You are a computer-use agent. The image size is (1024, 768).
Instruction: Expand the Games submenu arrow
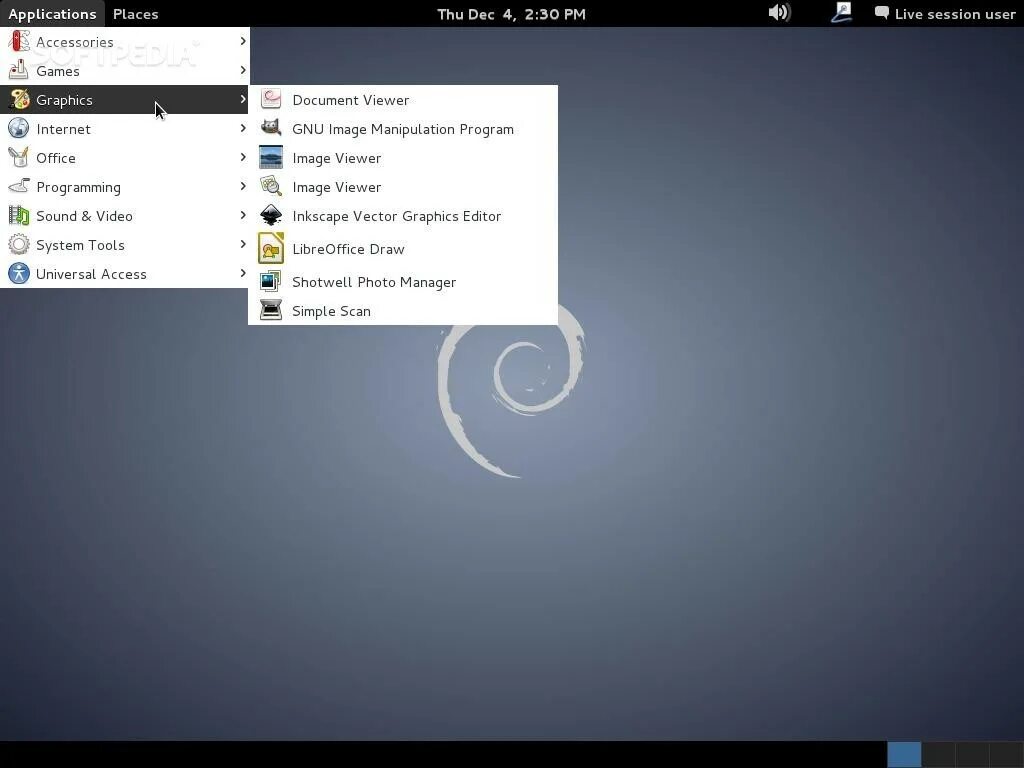[x=243, y=70]
